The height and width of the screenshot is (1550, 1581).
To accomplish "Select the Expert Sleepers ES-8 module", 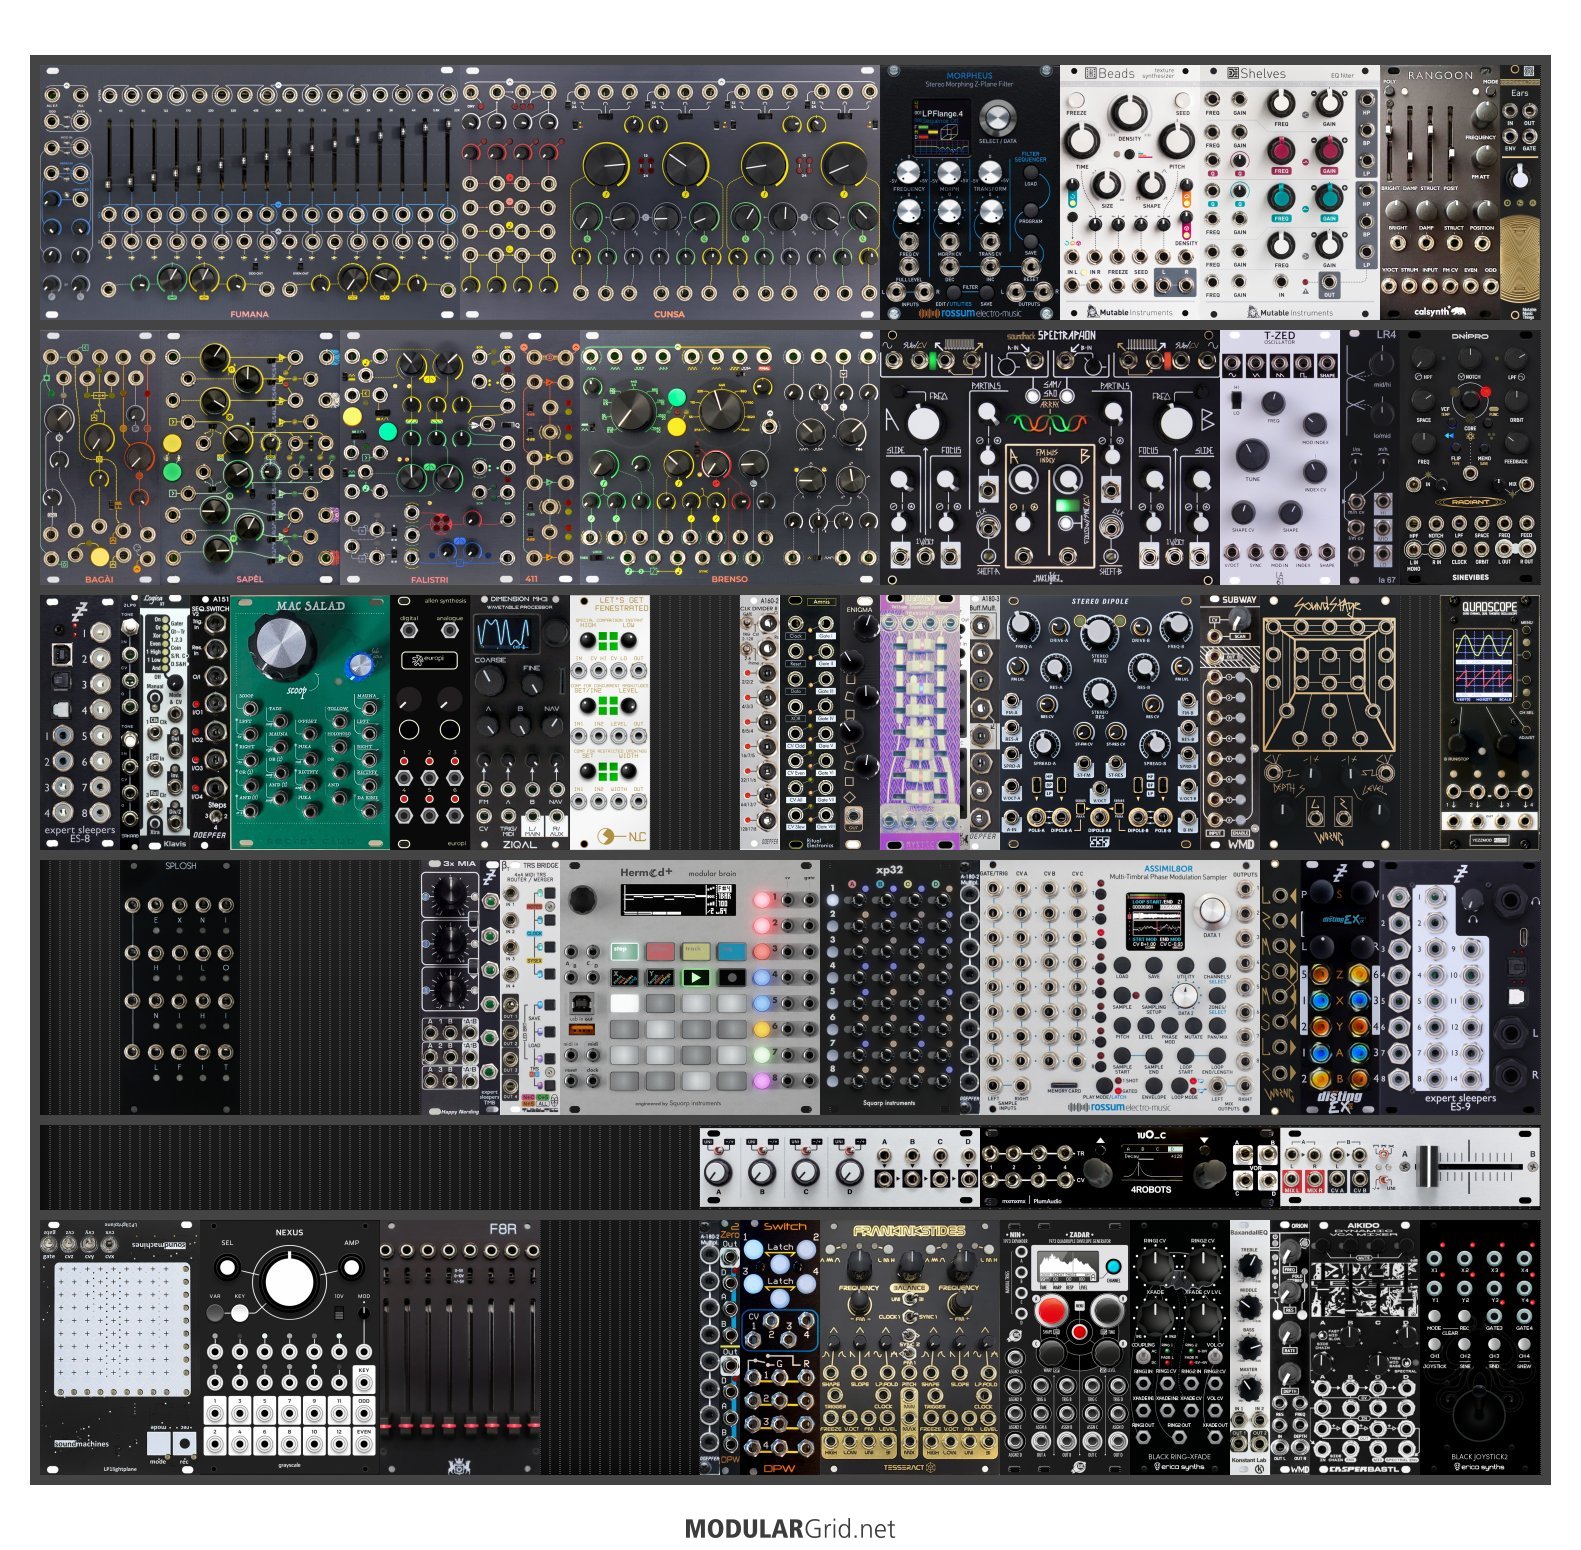I will click(x=80, y=723).
